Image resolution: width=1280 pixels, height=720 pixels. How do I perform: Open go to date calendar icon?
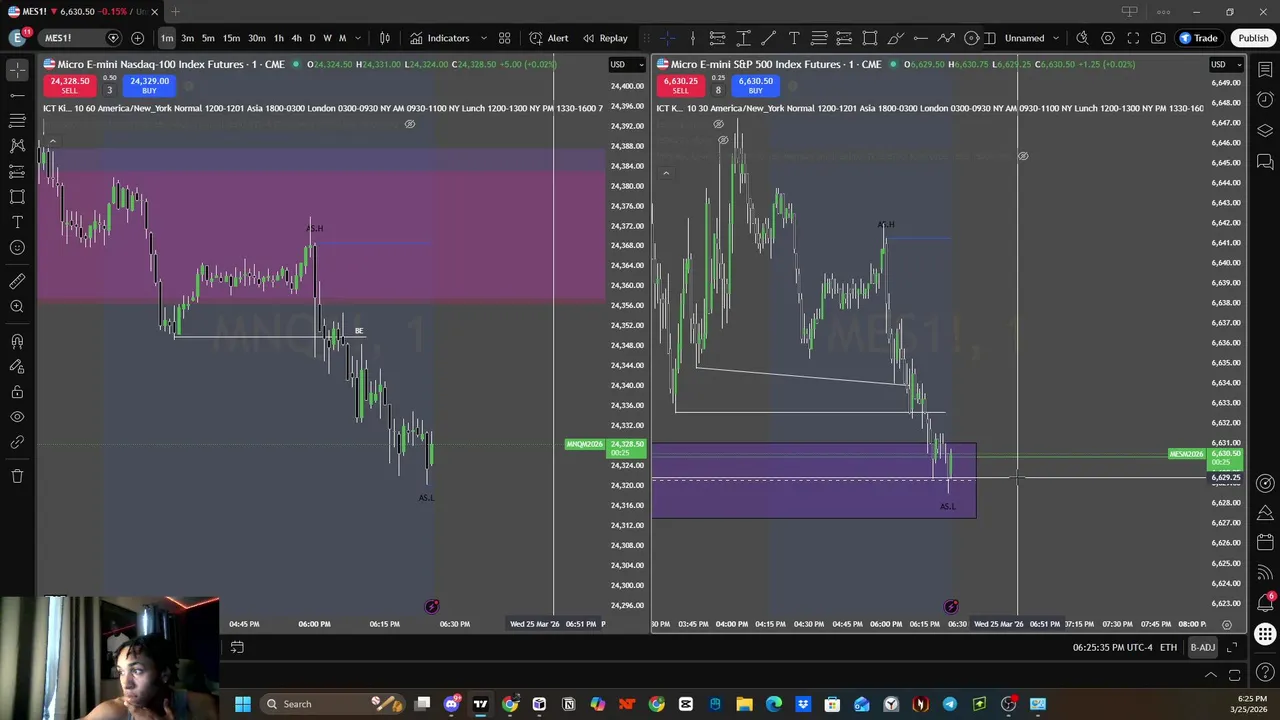click(x=237, y=647)
